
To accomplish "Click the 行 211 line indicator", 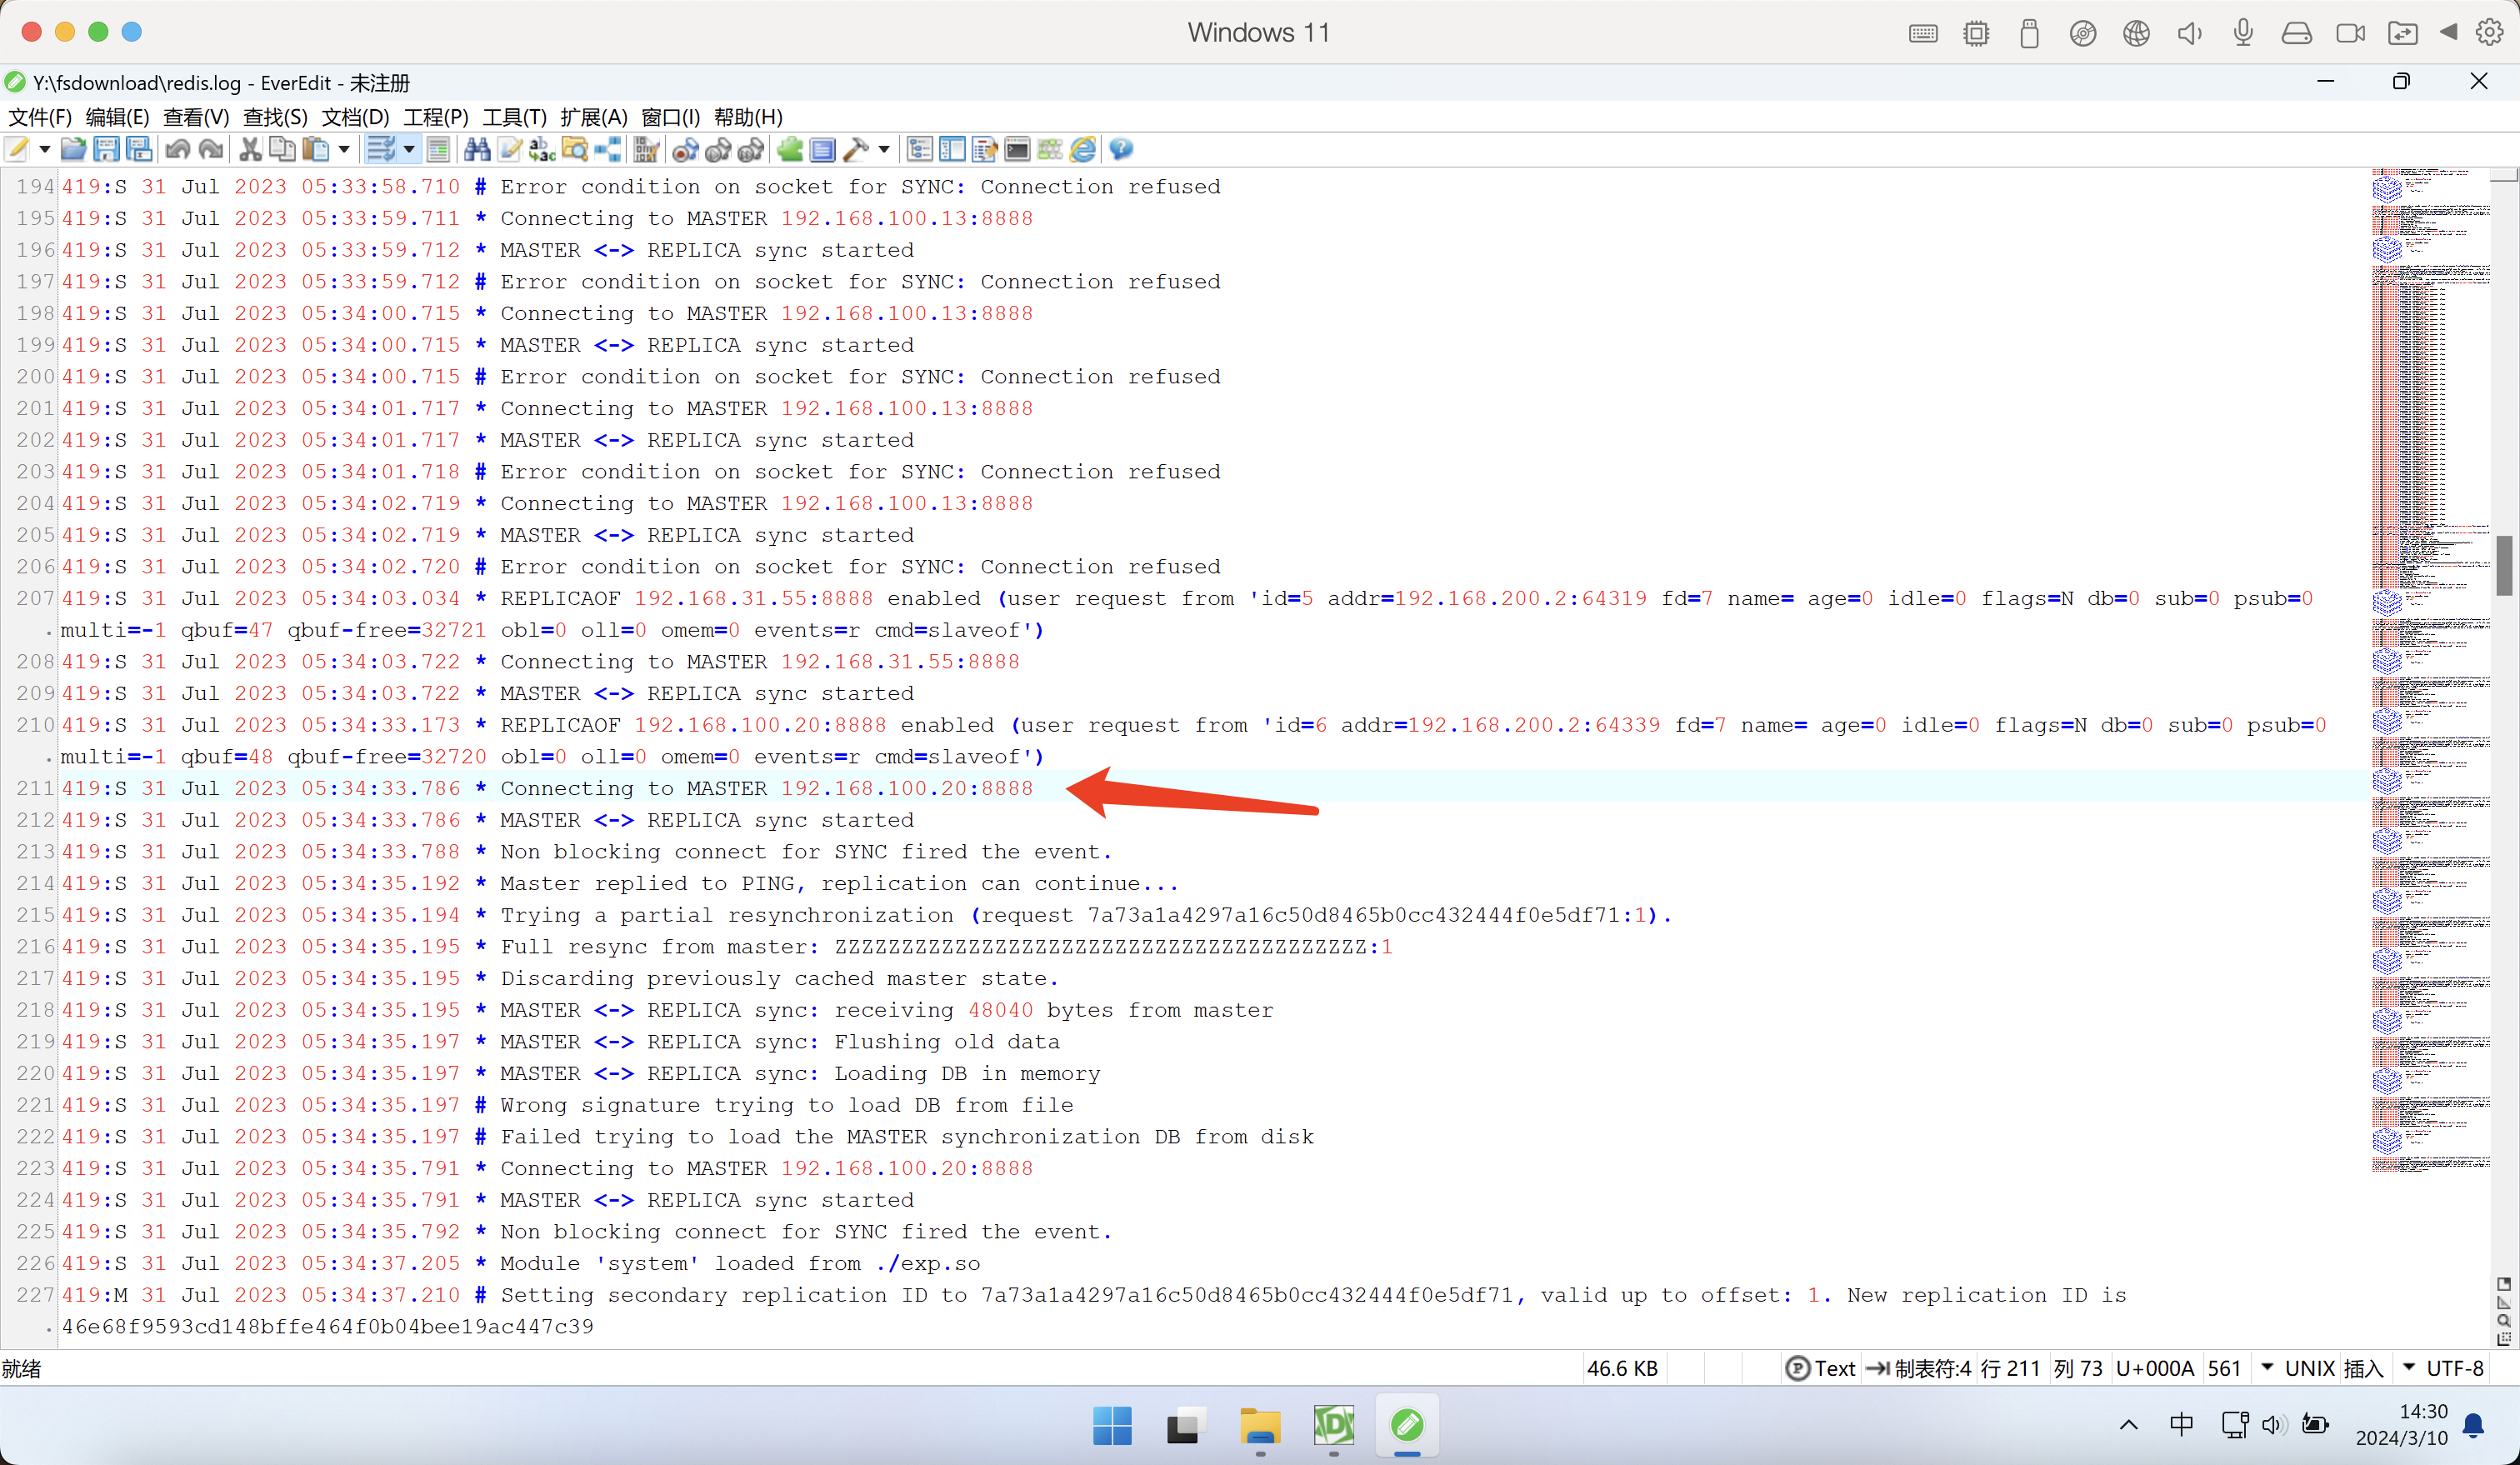I will [2010, 1368].
